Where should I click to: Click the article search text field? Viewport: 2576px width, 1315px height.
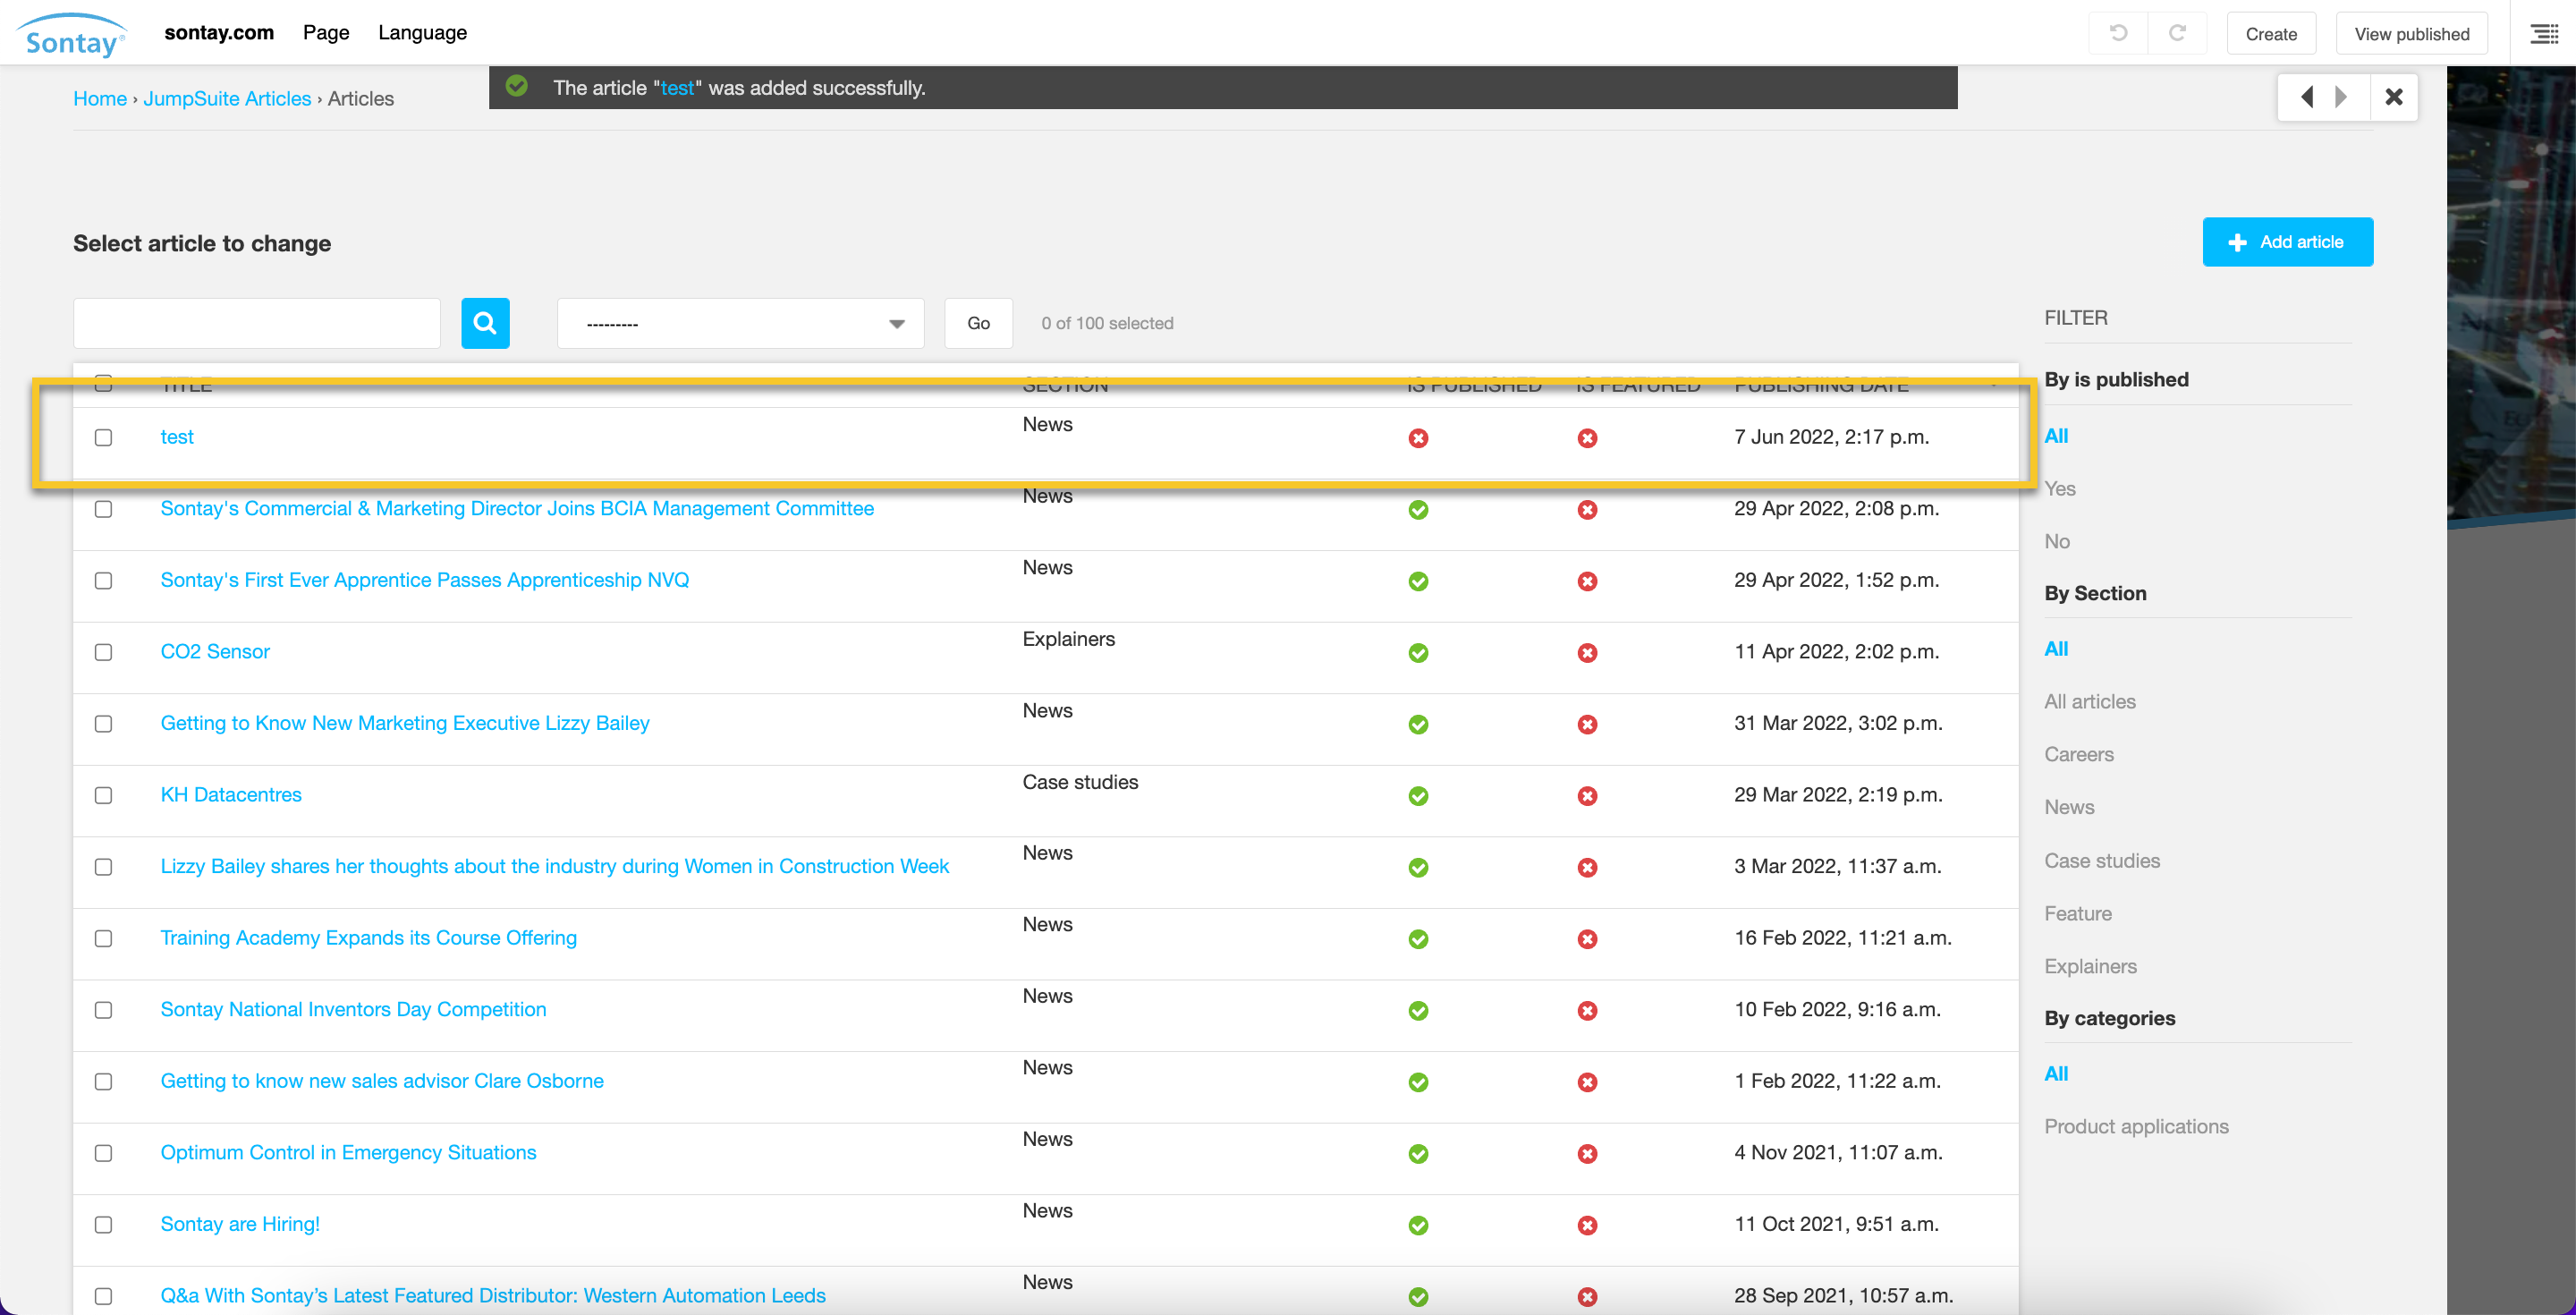257,323
